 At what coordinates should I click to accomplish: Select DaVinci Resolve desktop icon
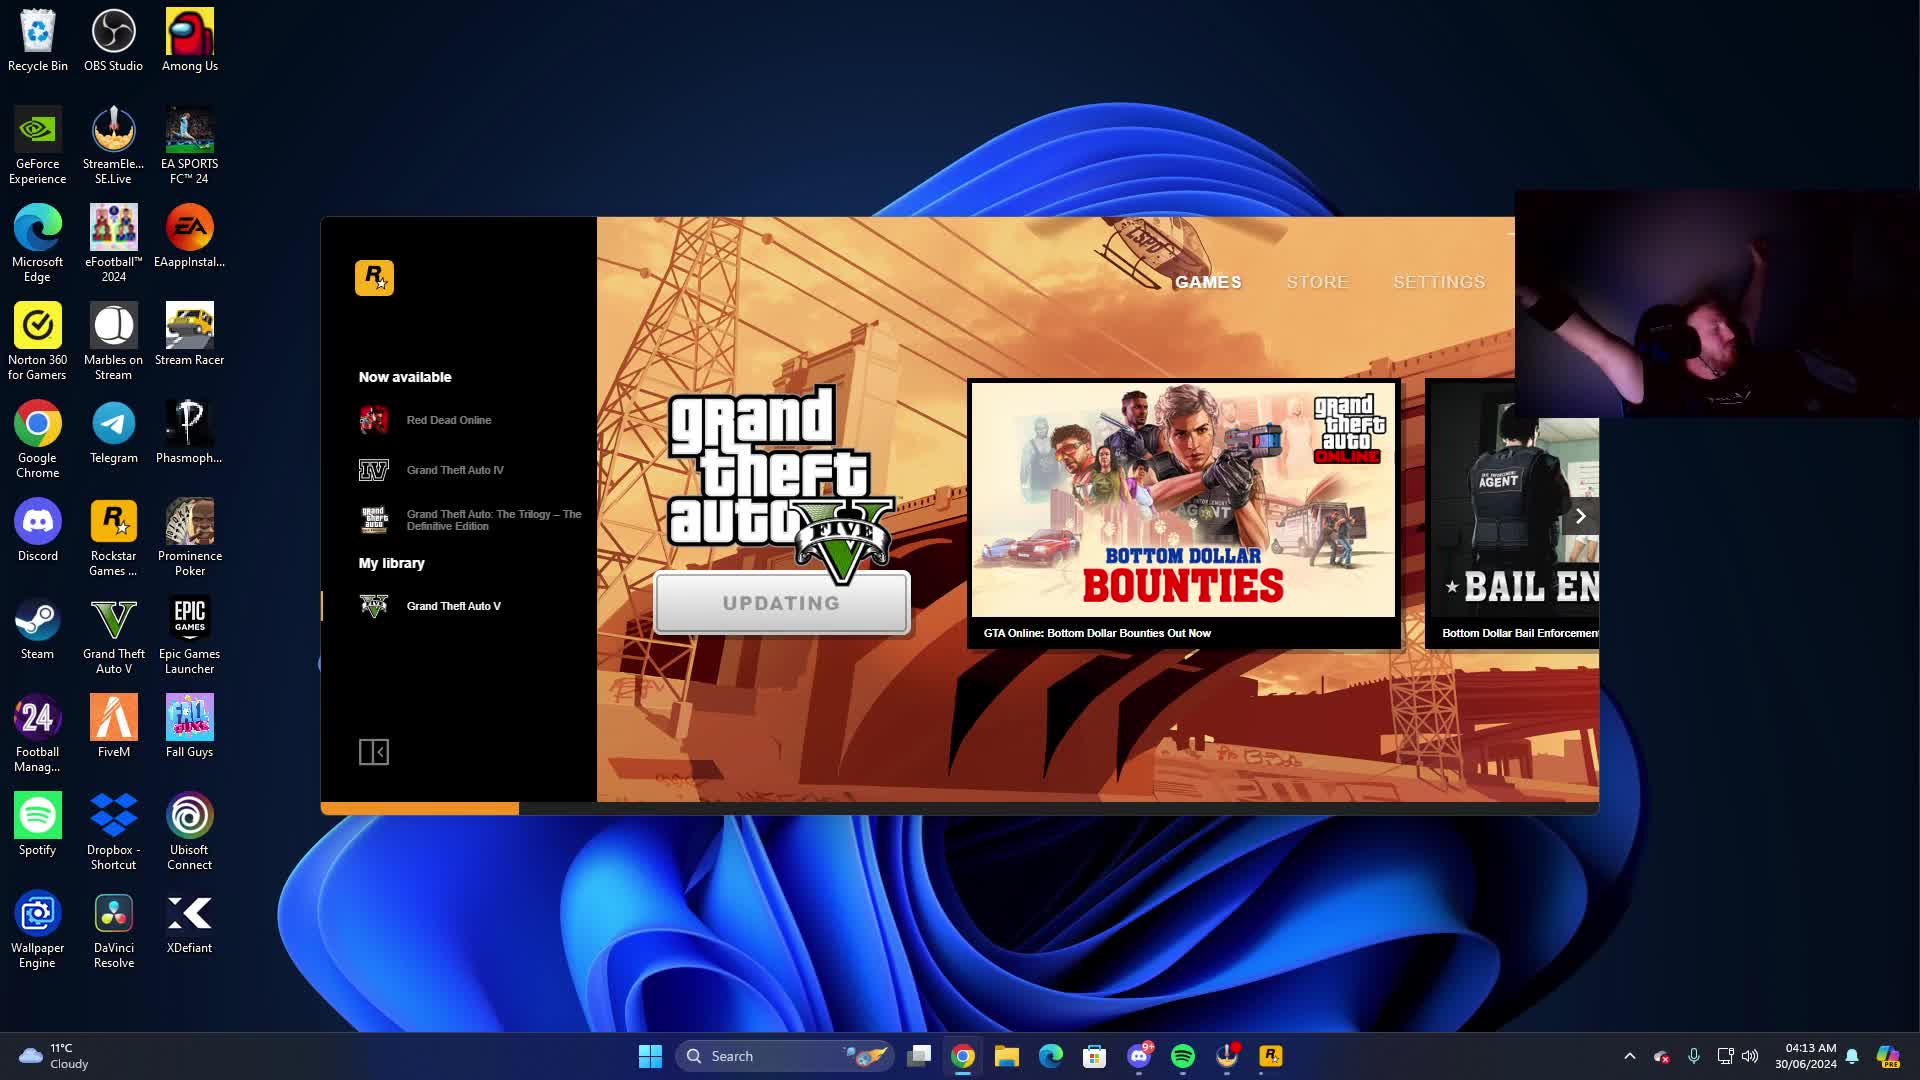coord(113,930)
